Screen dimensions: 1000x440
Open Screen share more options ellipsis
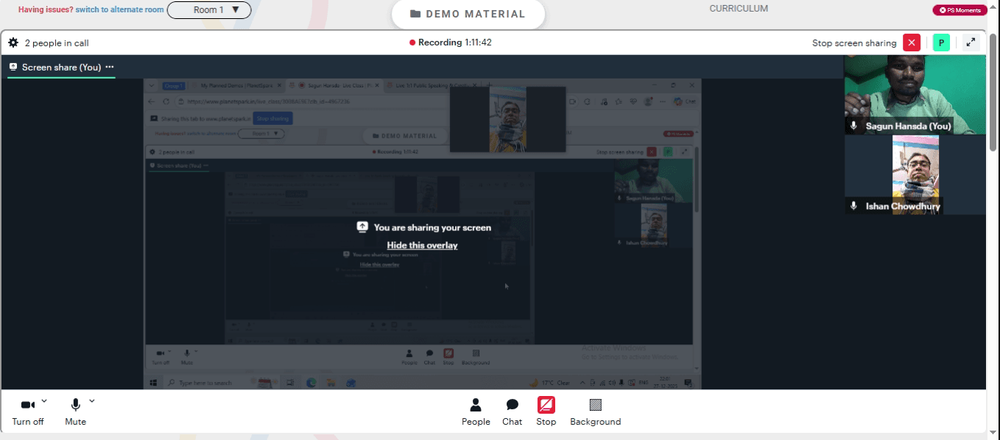pyautogui.click(x=110, y=67)
